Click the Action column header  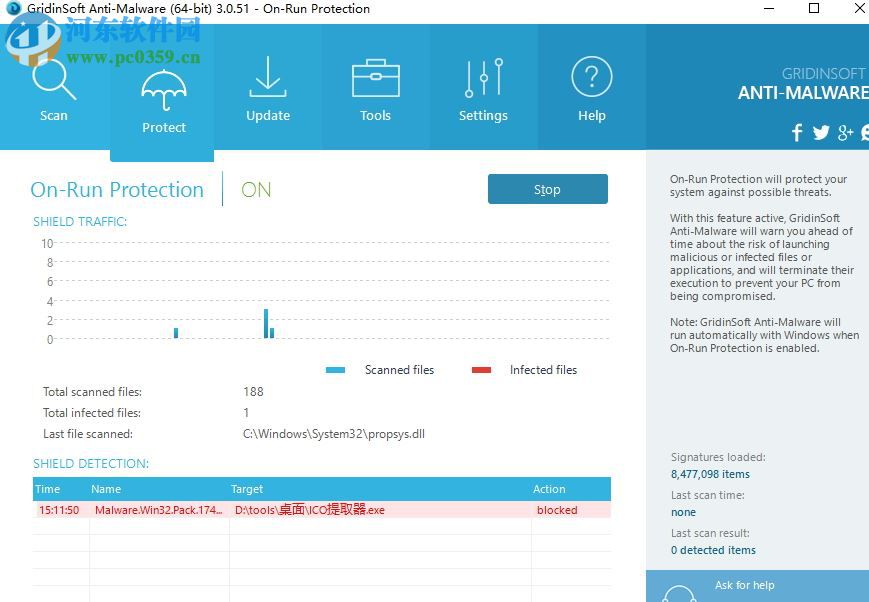[549, 489]
